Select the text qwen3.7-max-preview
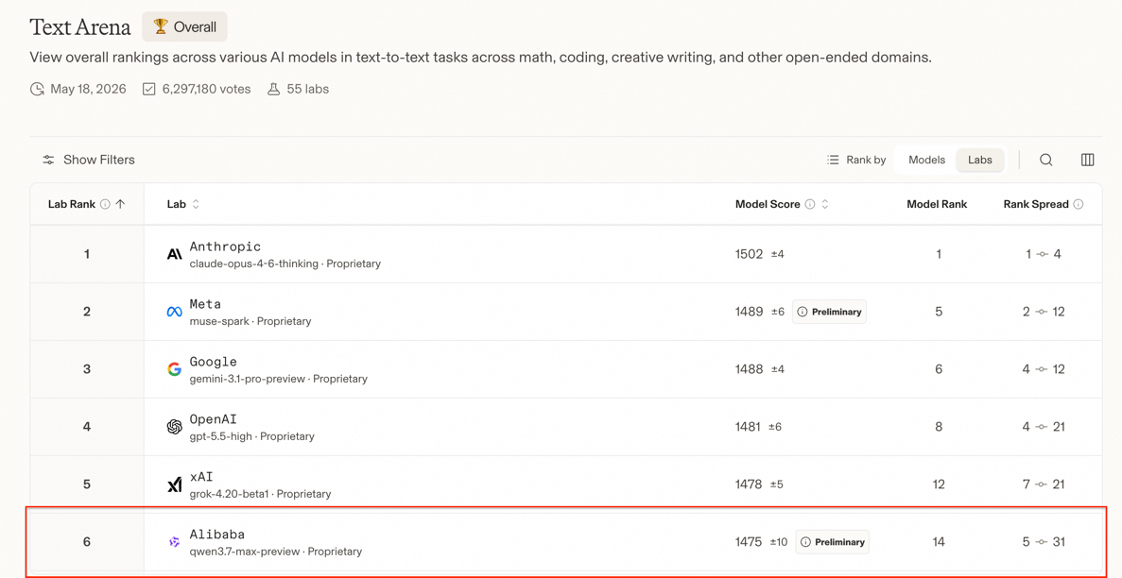The width and height of the screenshot is (1122, 578). (x=245, y=552)
